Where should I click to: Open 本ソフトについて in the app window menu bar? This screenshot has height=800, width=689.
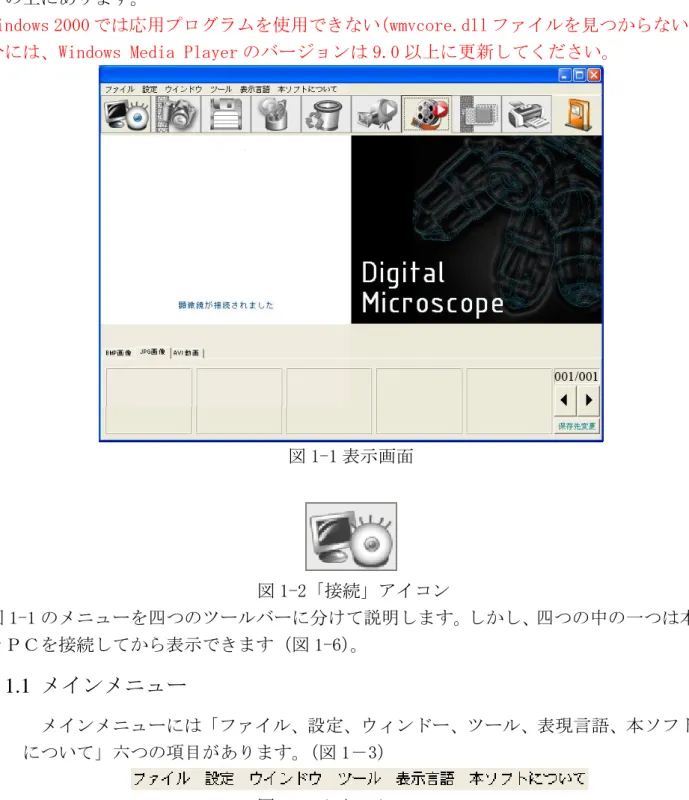[x=307, y=89]
